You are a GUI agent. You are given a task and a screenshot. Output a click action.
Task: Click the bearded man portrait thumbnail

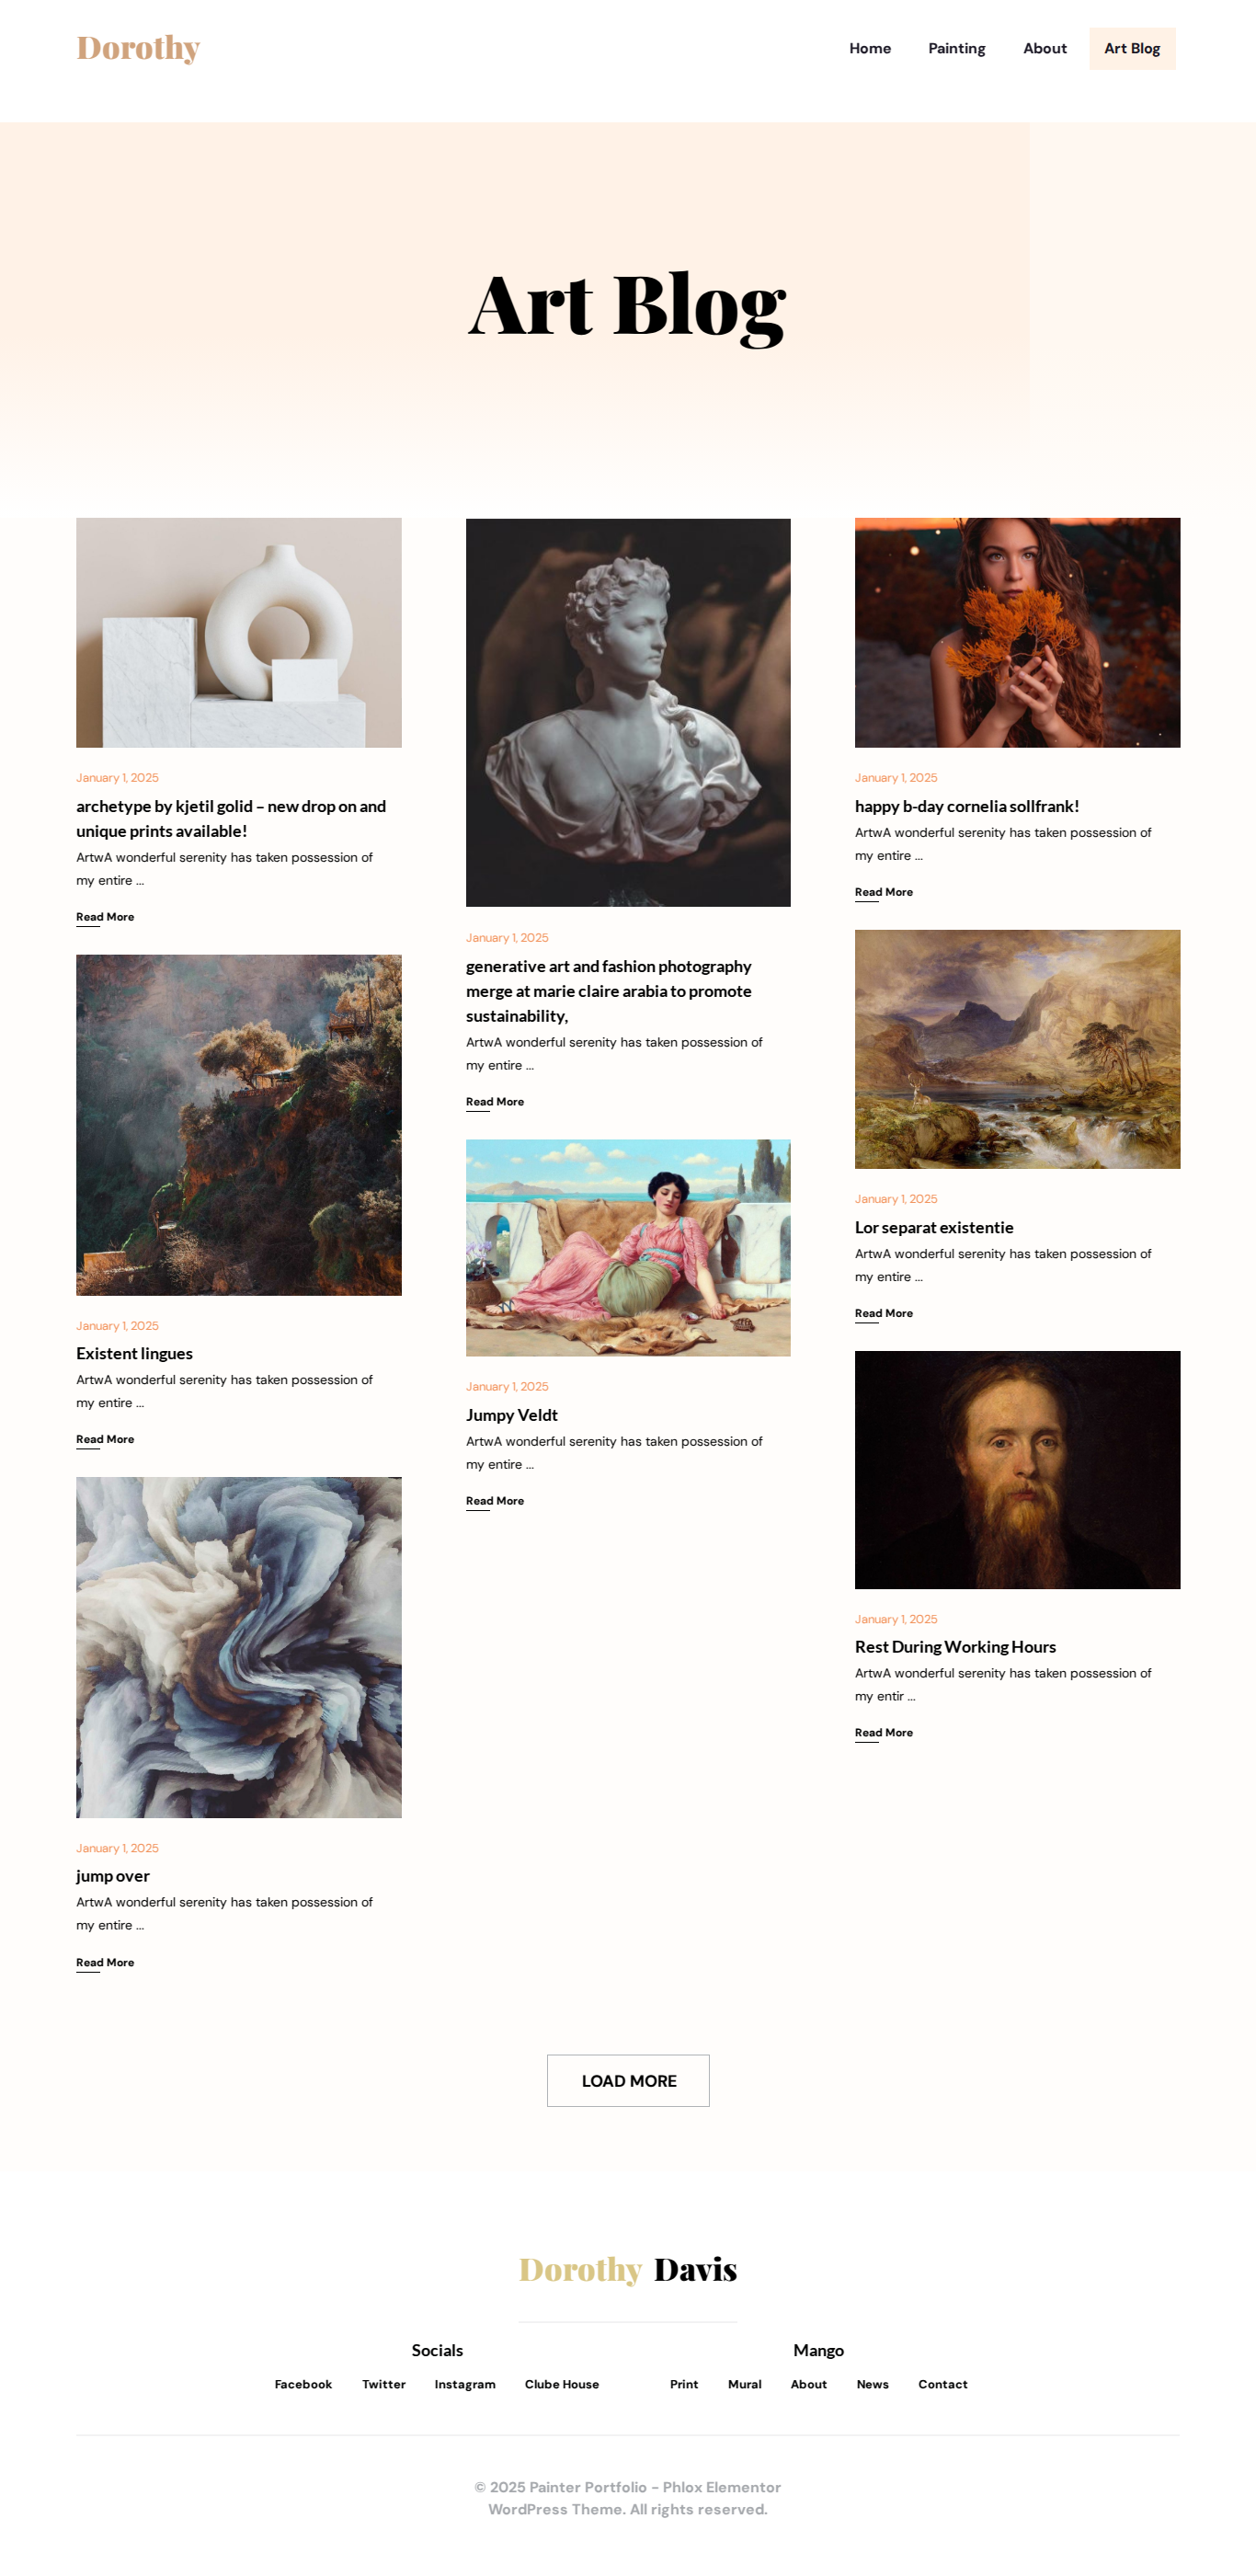tap(1017, 1469)
